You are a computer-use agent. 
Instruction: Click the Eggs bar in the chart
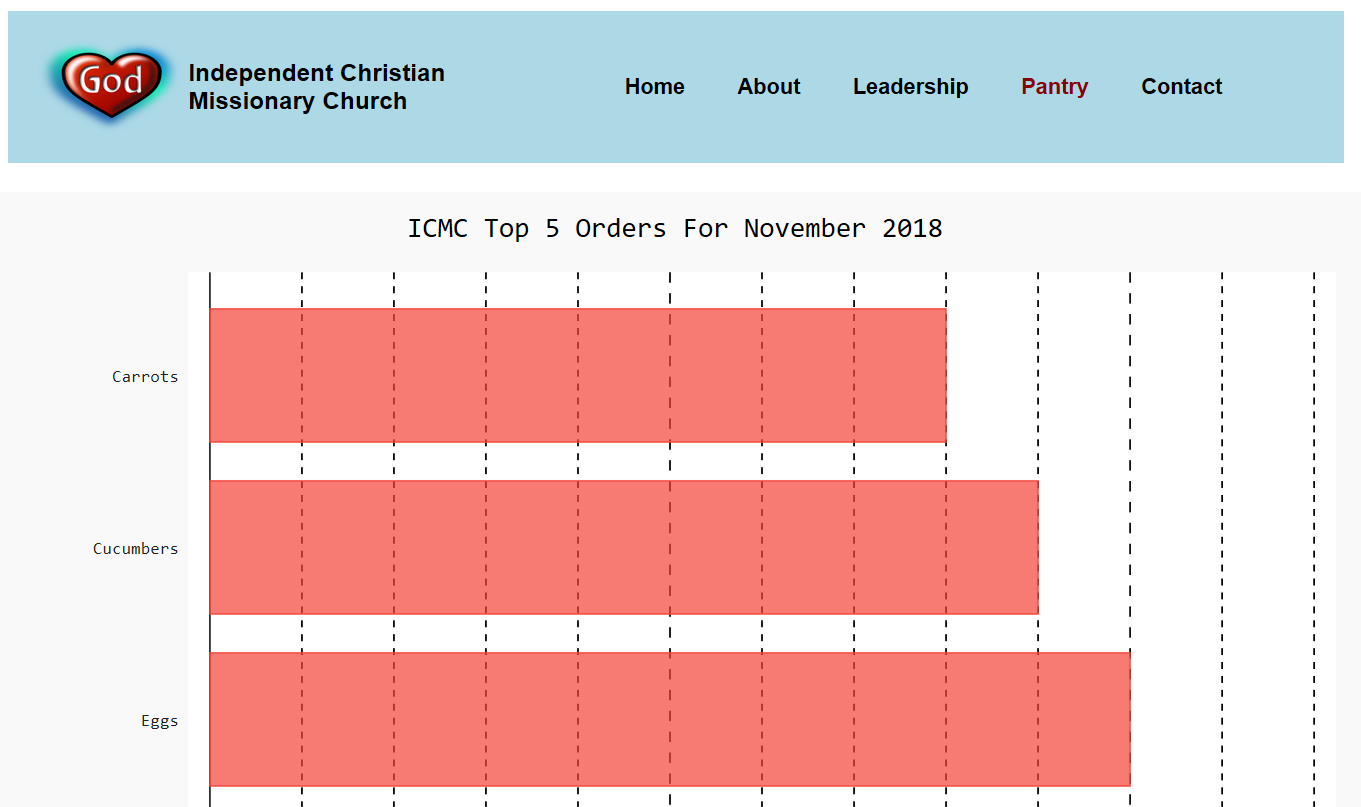point(669,719)
